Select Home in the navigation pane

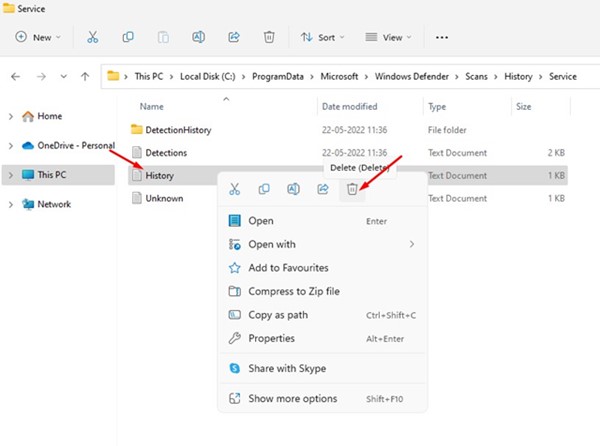(50, 116)
